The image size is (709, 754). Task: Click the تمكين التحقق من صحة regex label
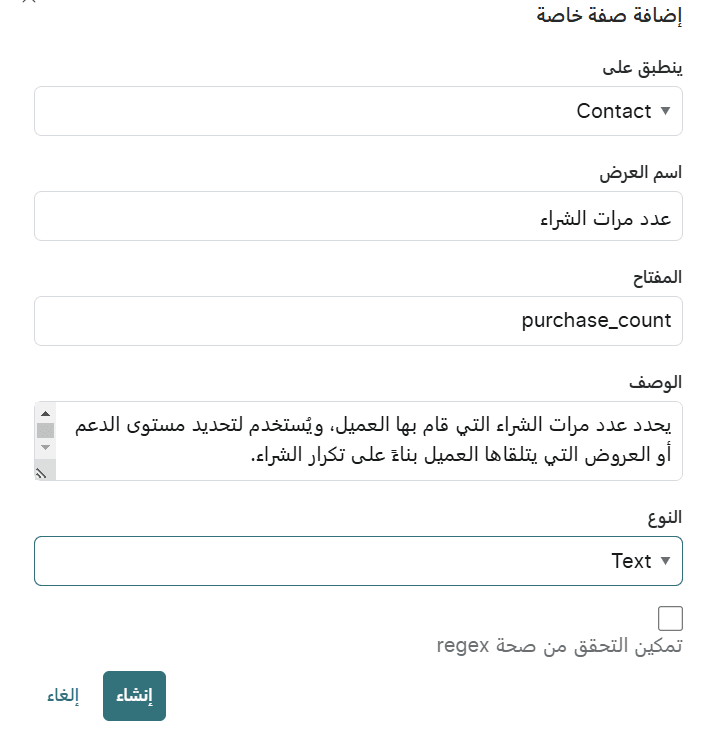click(x=559, y=646)
